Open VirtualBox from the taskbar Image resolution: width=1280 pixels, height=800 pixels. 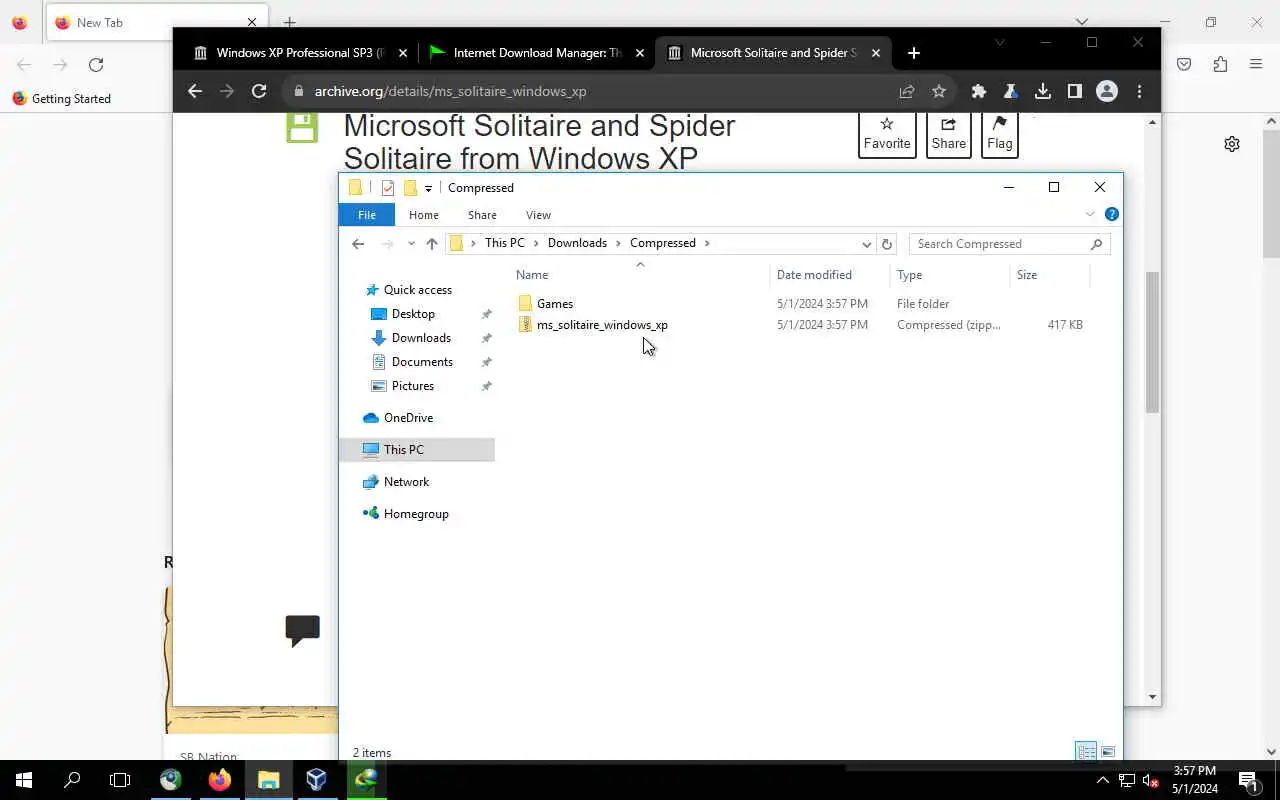tap(316, 780)
